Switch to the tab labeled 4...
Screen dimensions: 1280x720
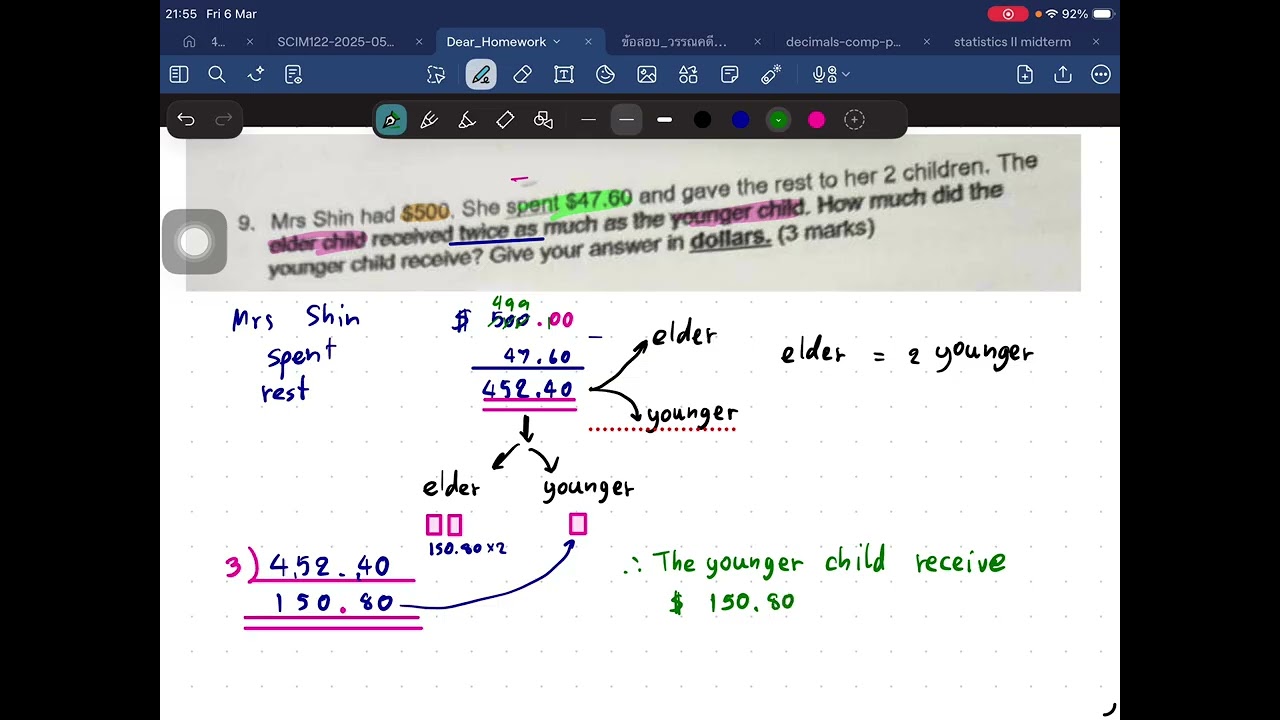[218, 42]
